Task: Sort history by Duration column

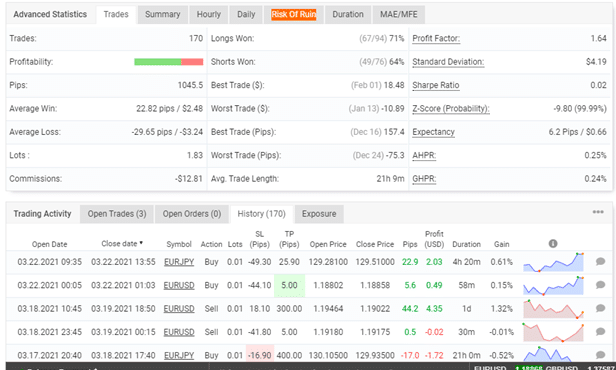Action: (x=466, y=244)
